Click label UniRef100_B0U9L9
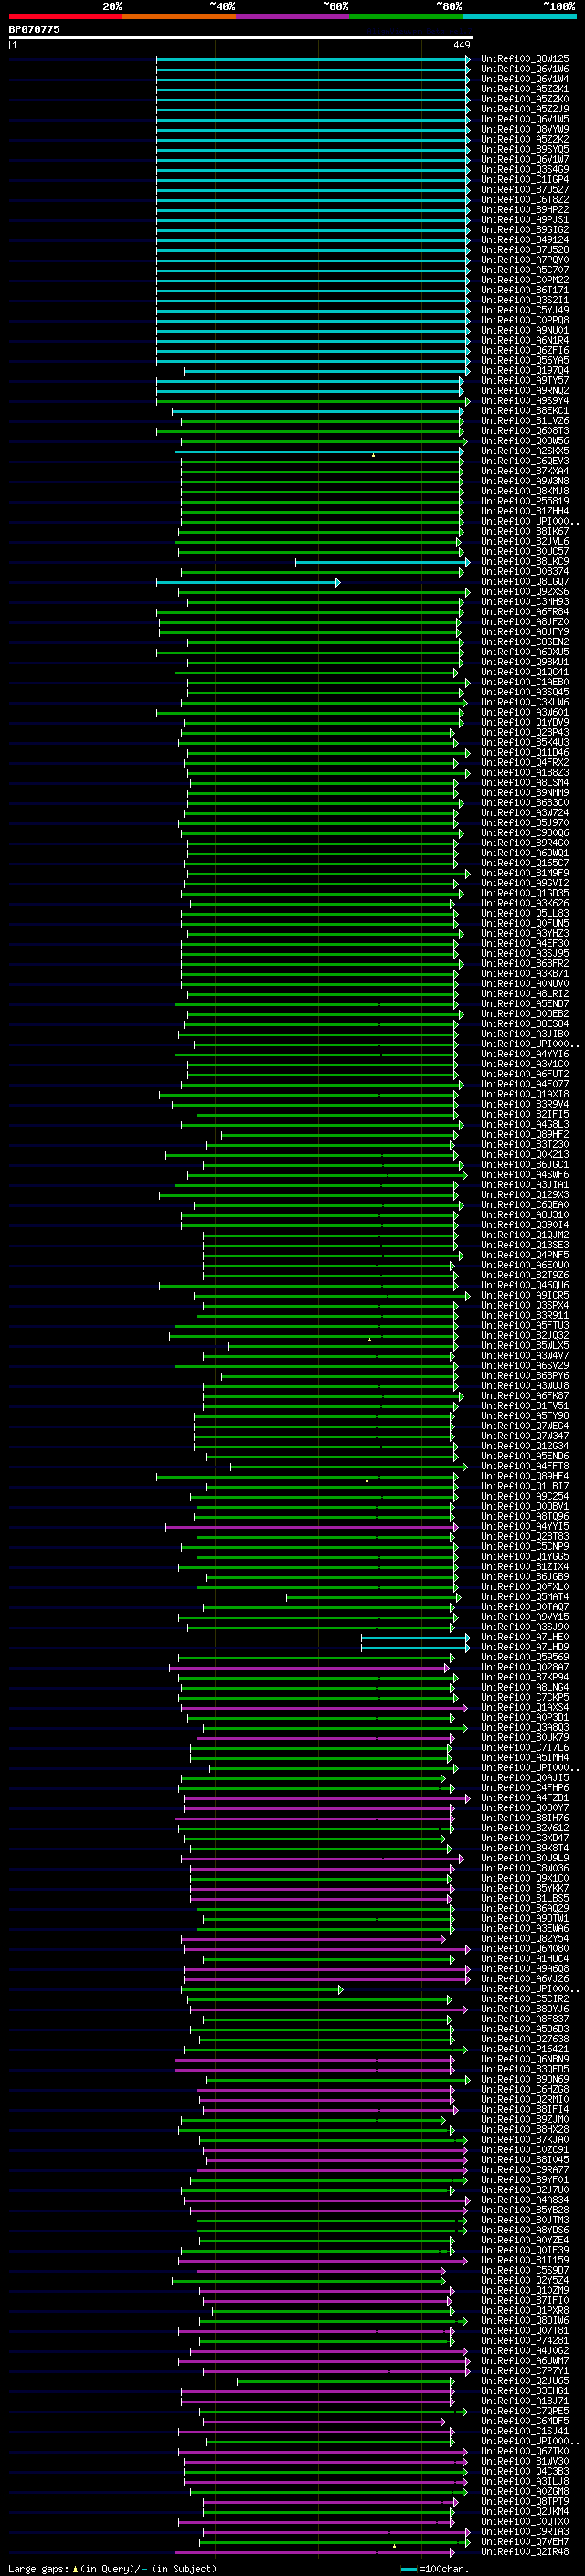Viewport: 585px width, 2576px height. click(x=525, y=1858)
